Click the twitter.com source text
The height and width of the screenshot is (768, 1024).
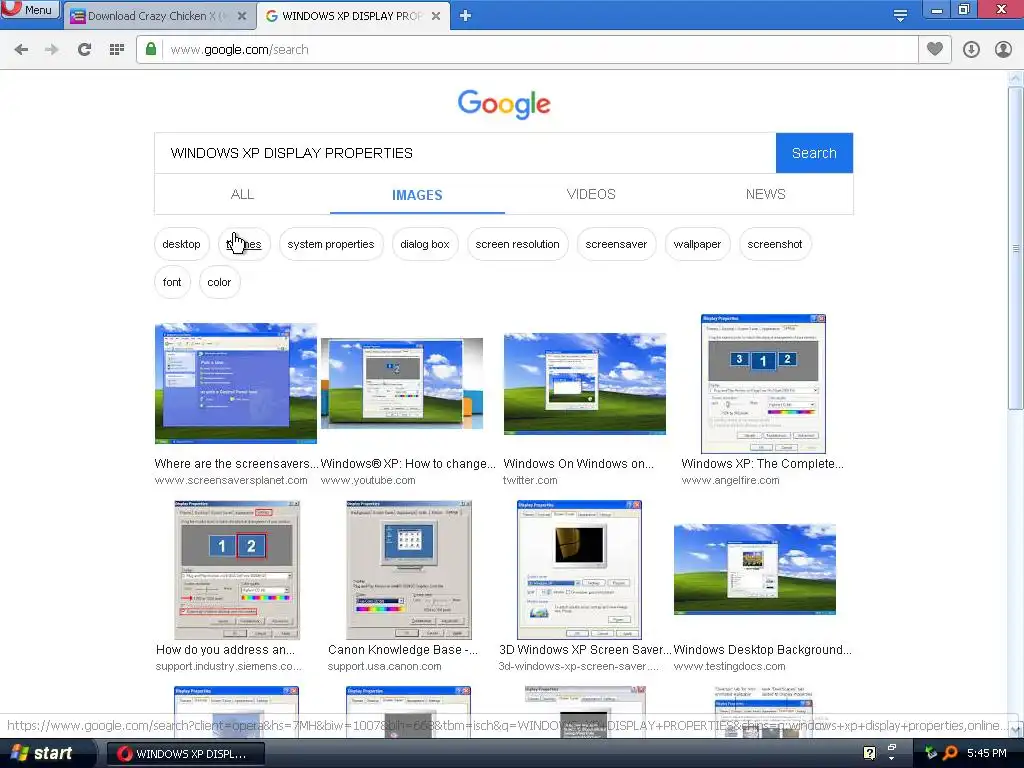click(530, 480)
